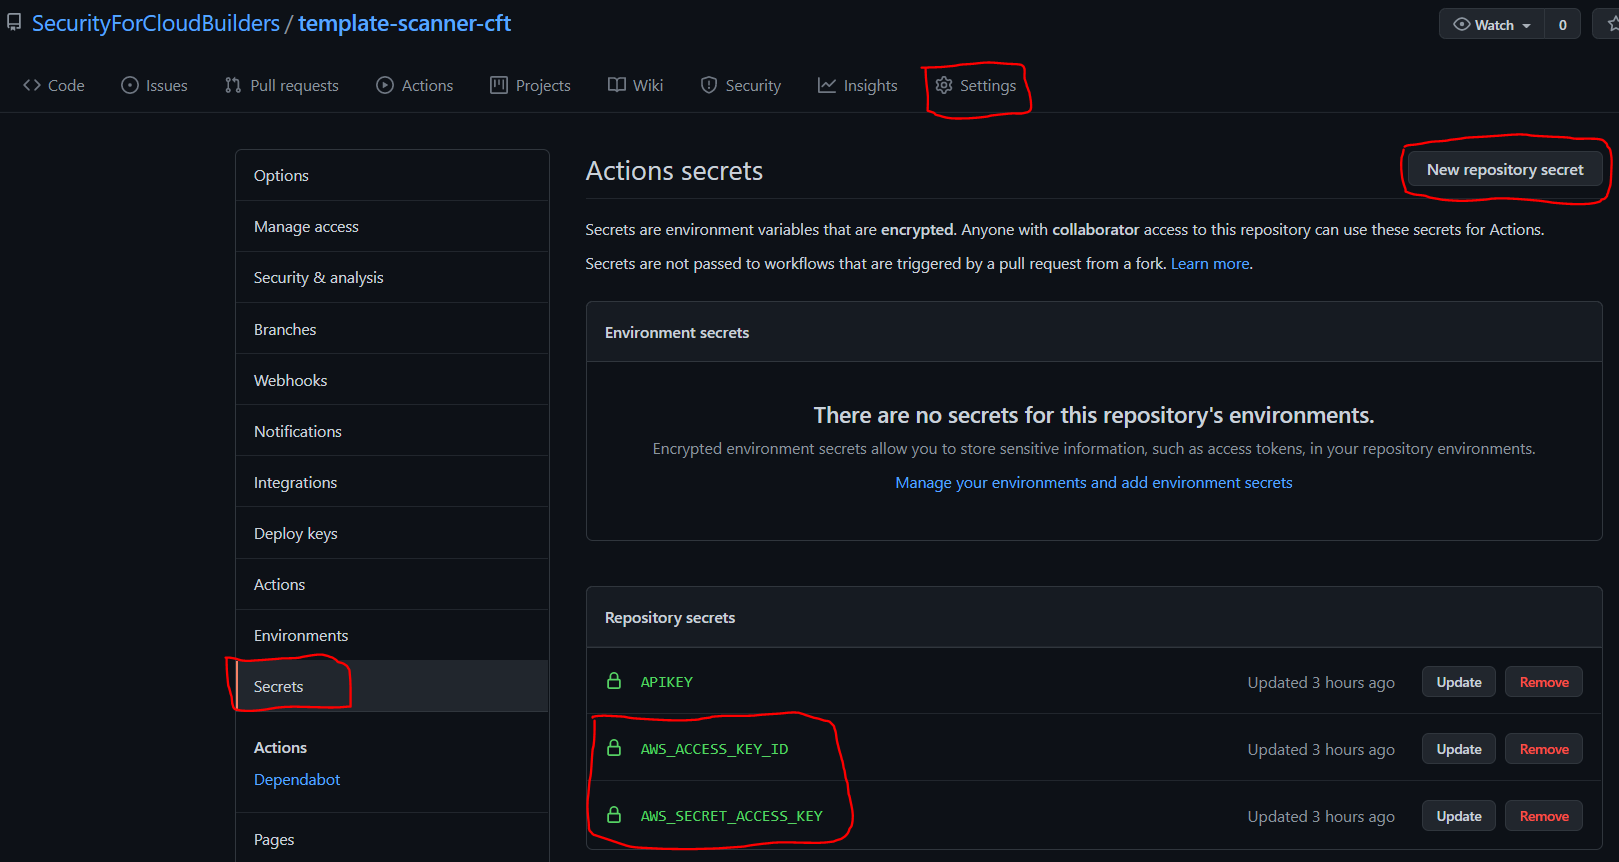Open Pages settings
Viewport: 1619px width, 862px height.
[x=392, y=839]
